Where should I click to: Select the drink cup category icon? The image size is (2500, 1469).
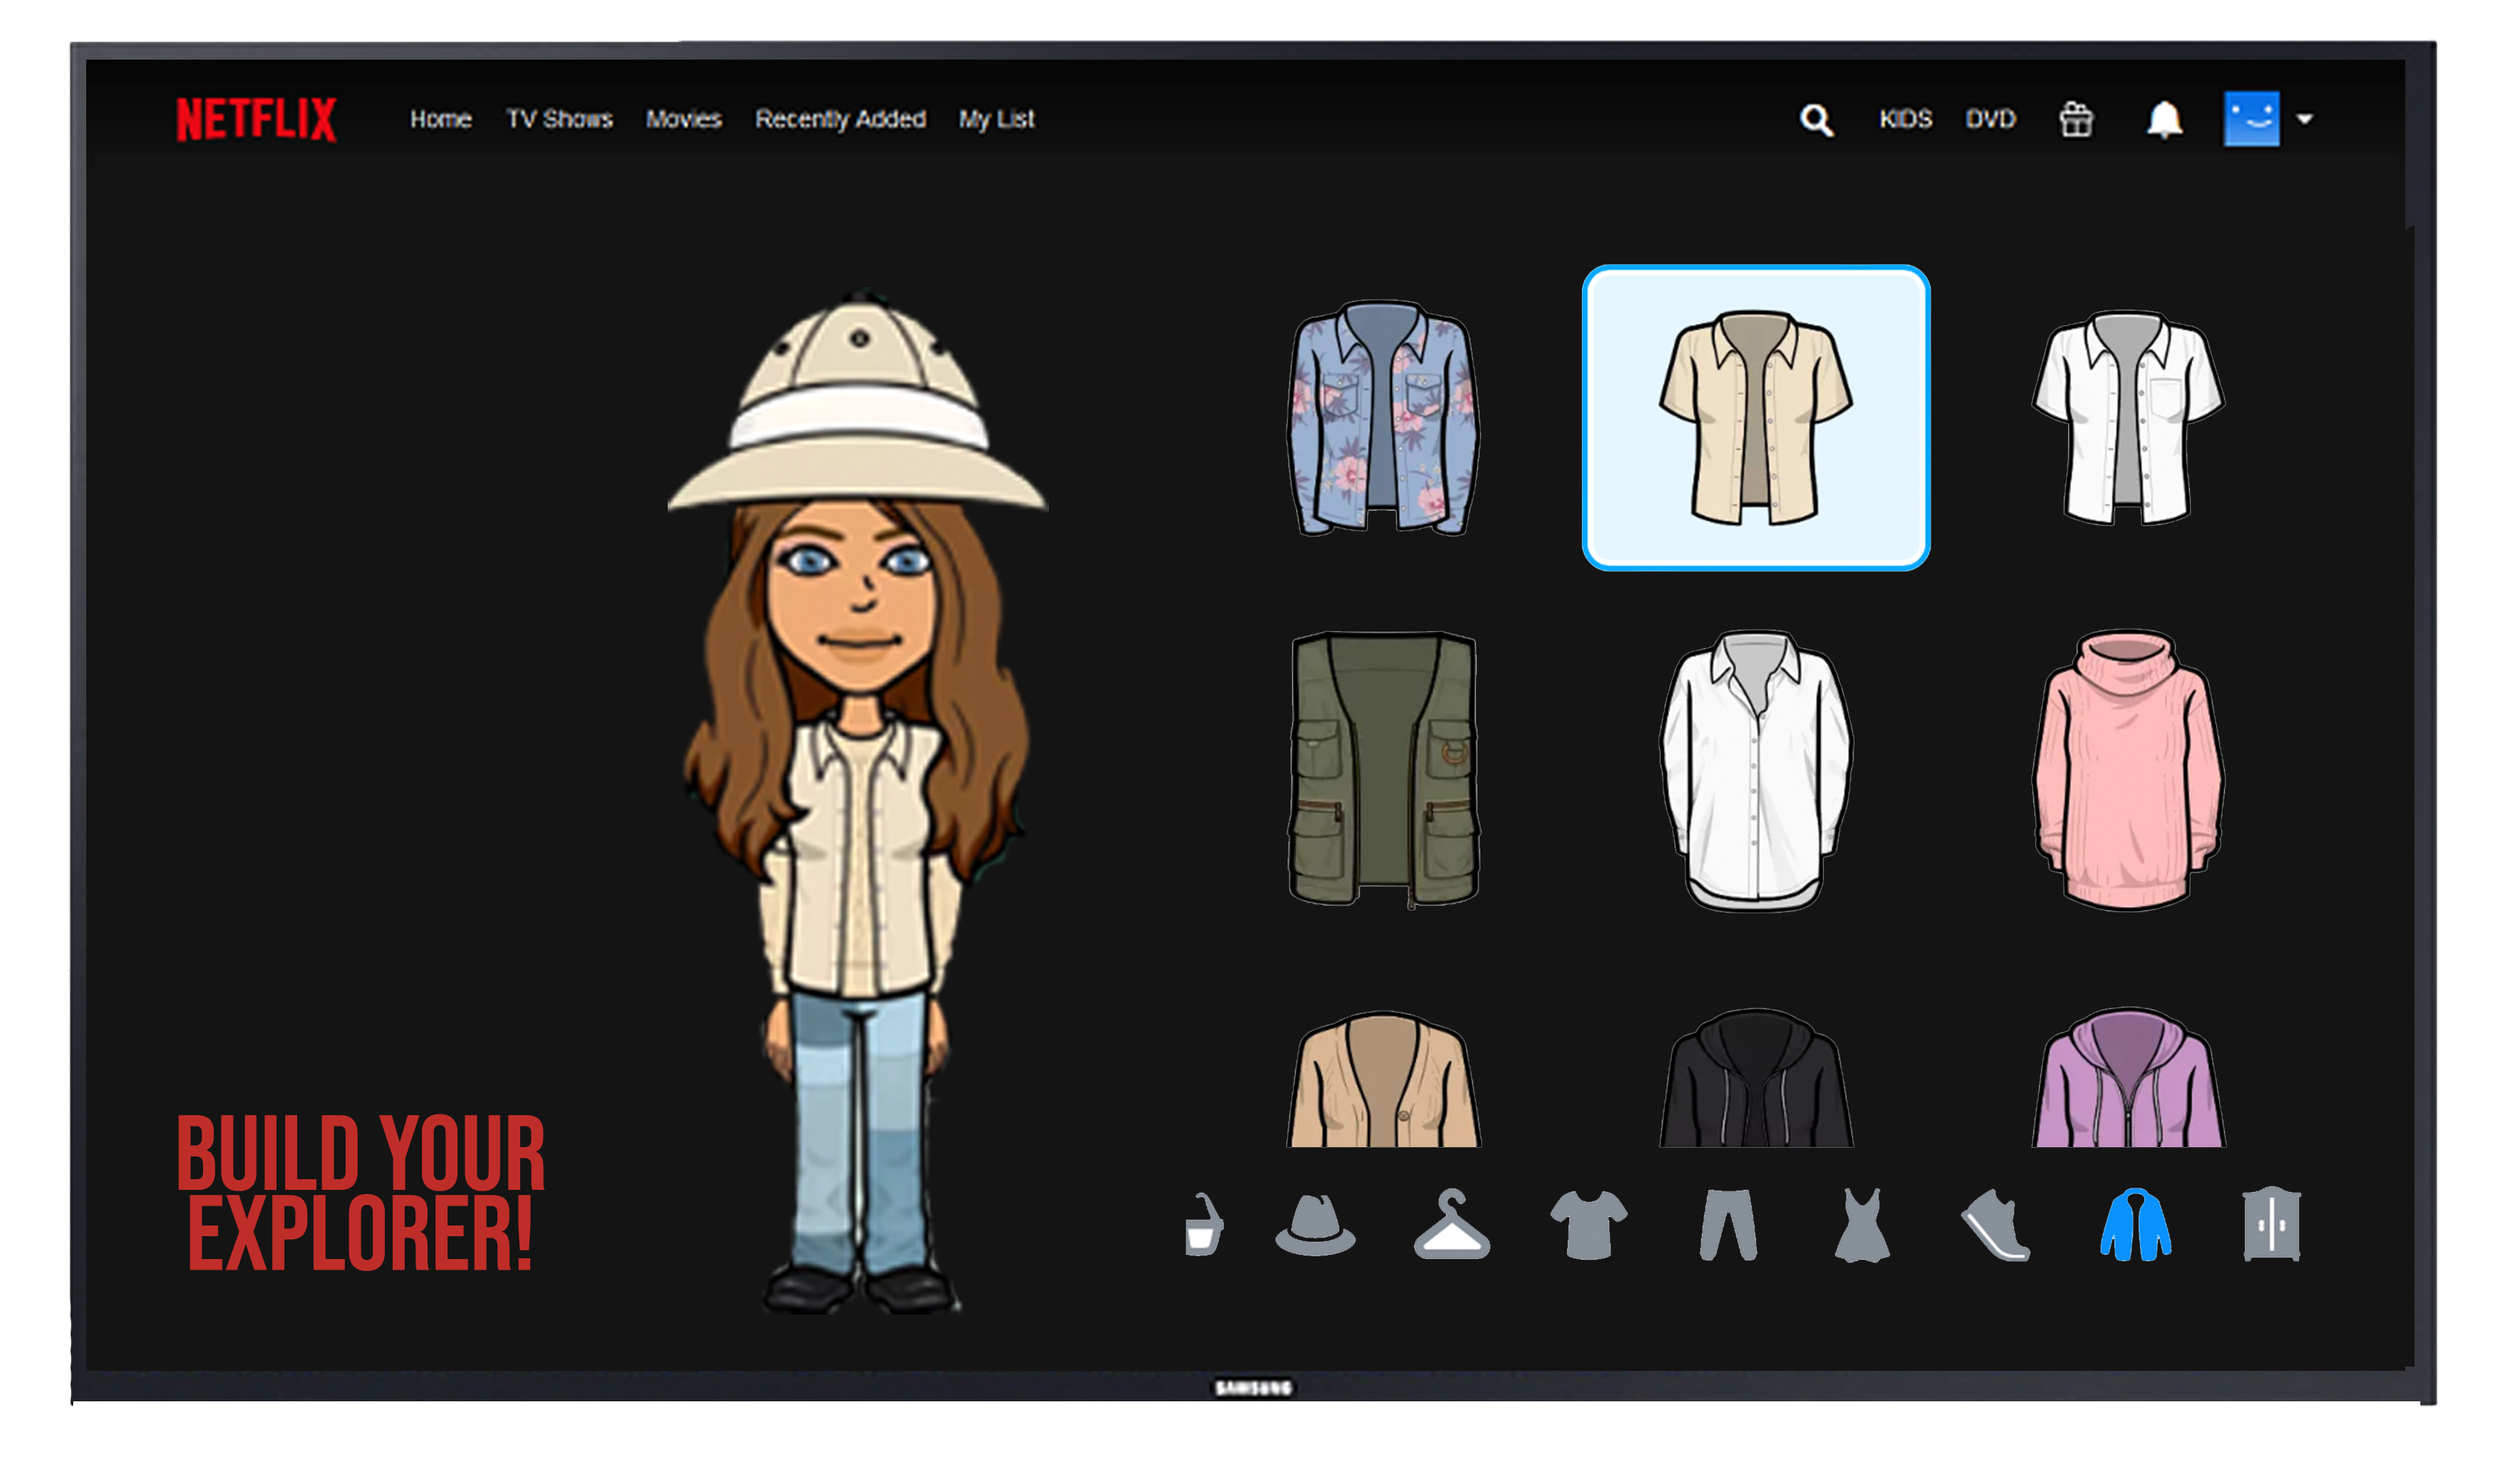click(x=1203, y=1225)
